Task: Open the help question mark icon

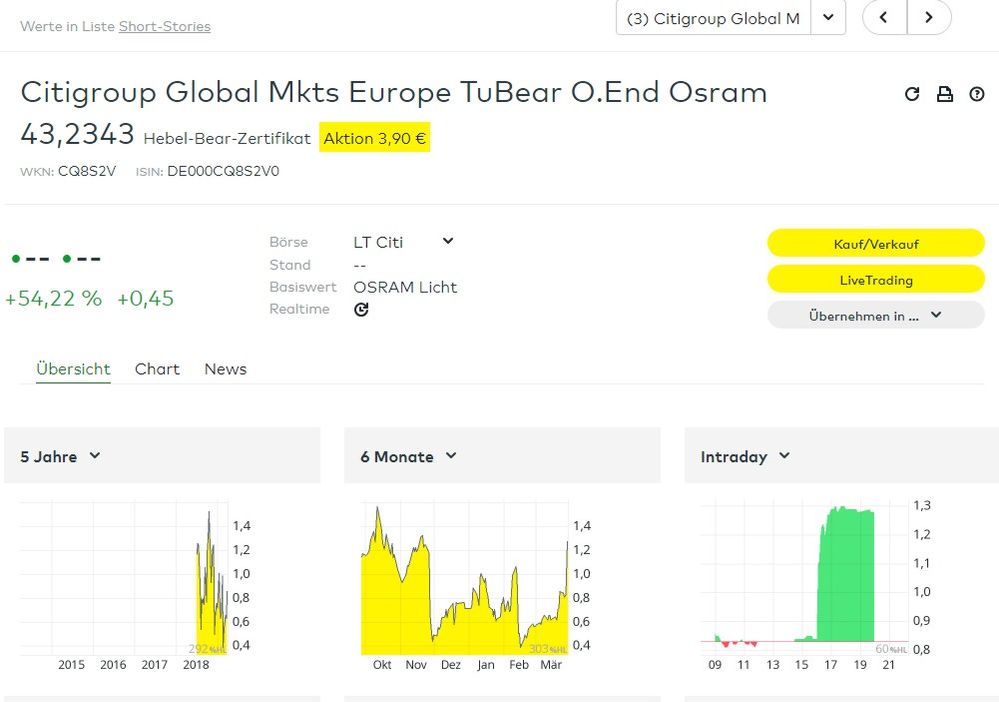Action: [x=977, y=94]
